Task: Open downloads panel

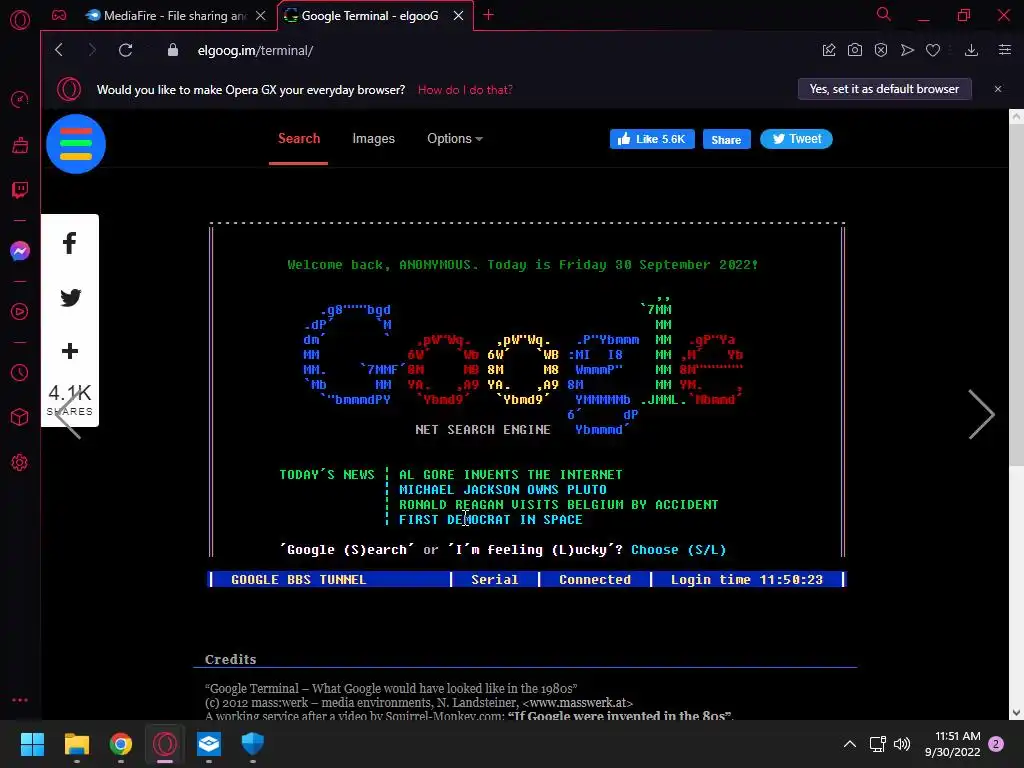Action: 971,50
